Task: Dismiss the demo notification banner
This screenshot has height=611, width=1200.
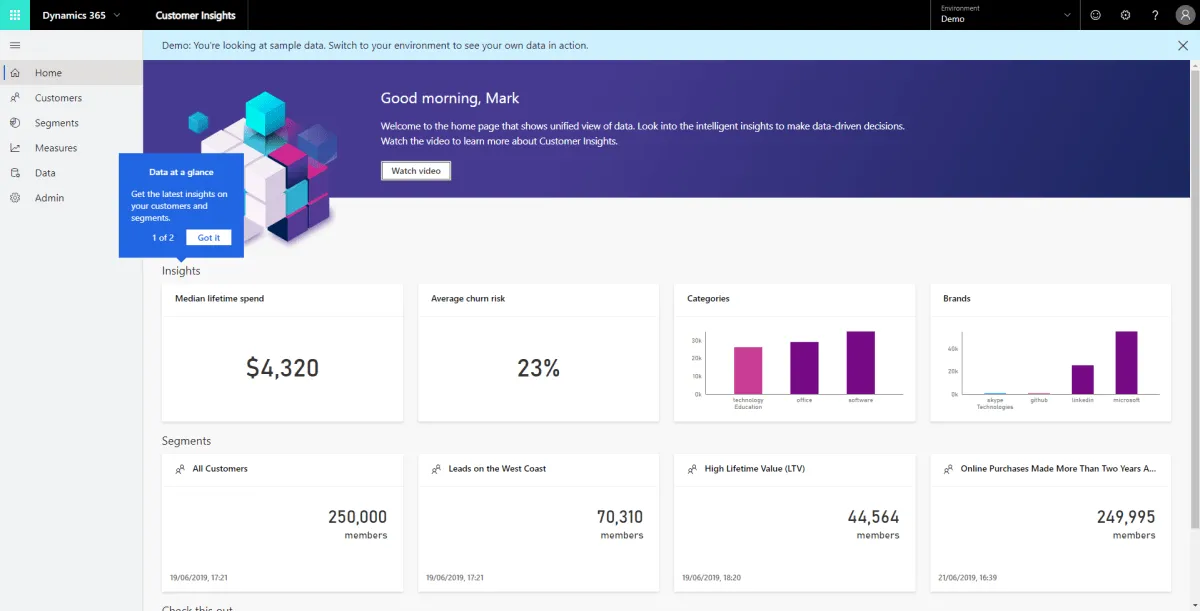Action: 1183,46
